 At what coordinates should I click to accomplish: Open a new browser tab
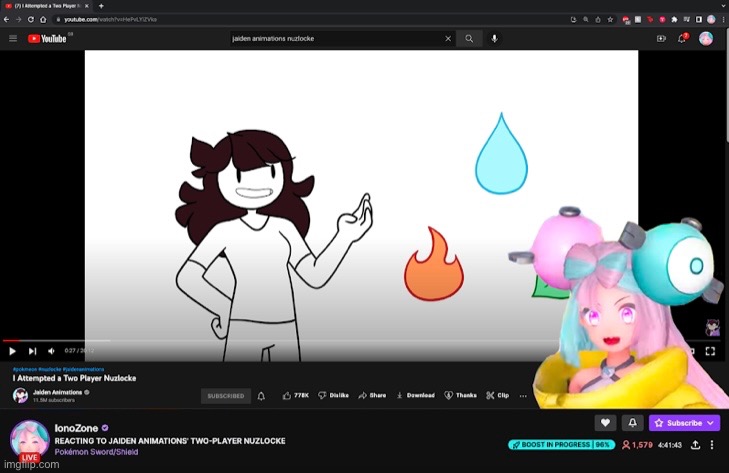click(101, 6)
